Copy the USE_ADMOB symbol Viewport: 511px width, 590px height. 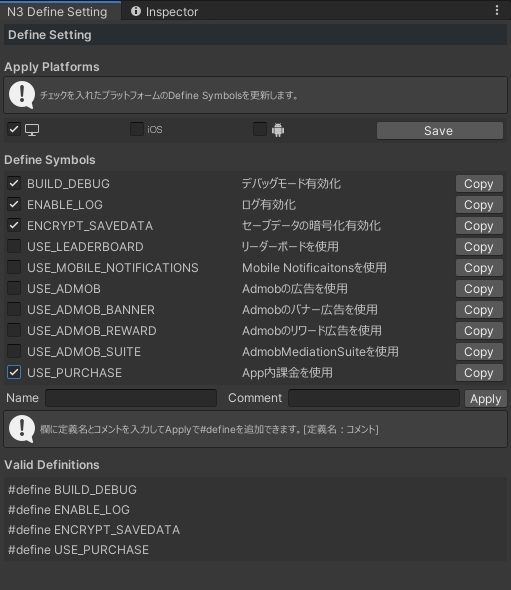(x=479, y=289)
